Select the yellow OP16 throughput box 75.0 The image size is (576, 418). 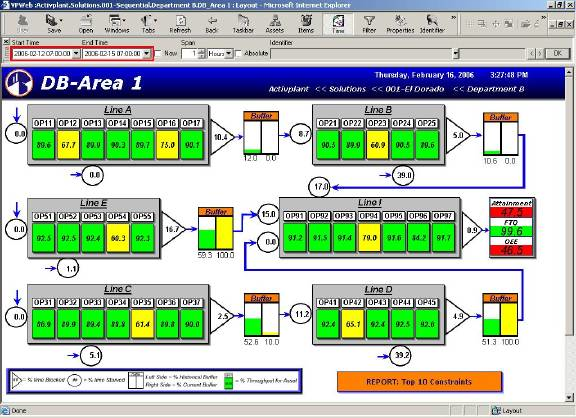tap(167, 145)
